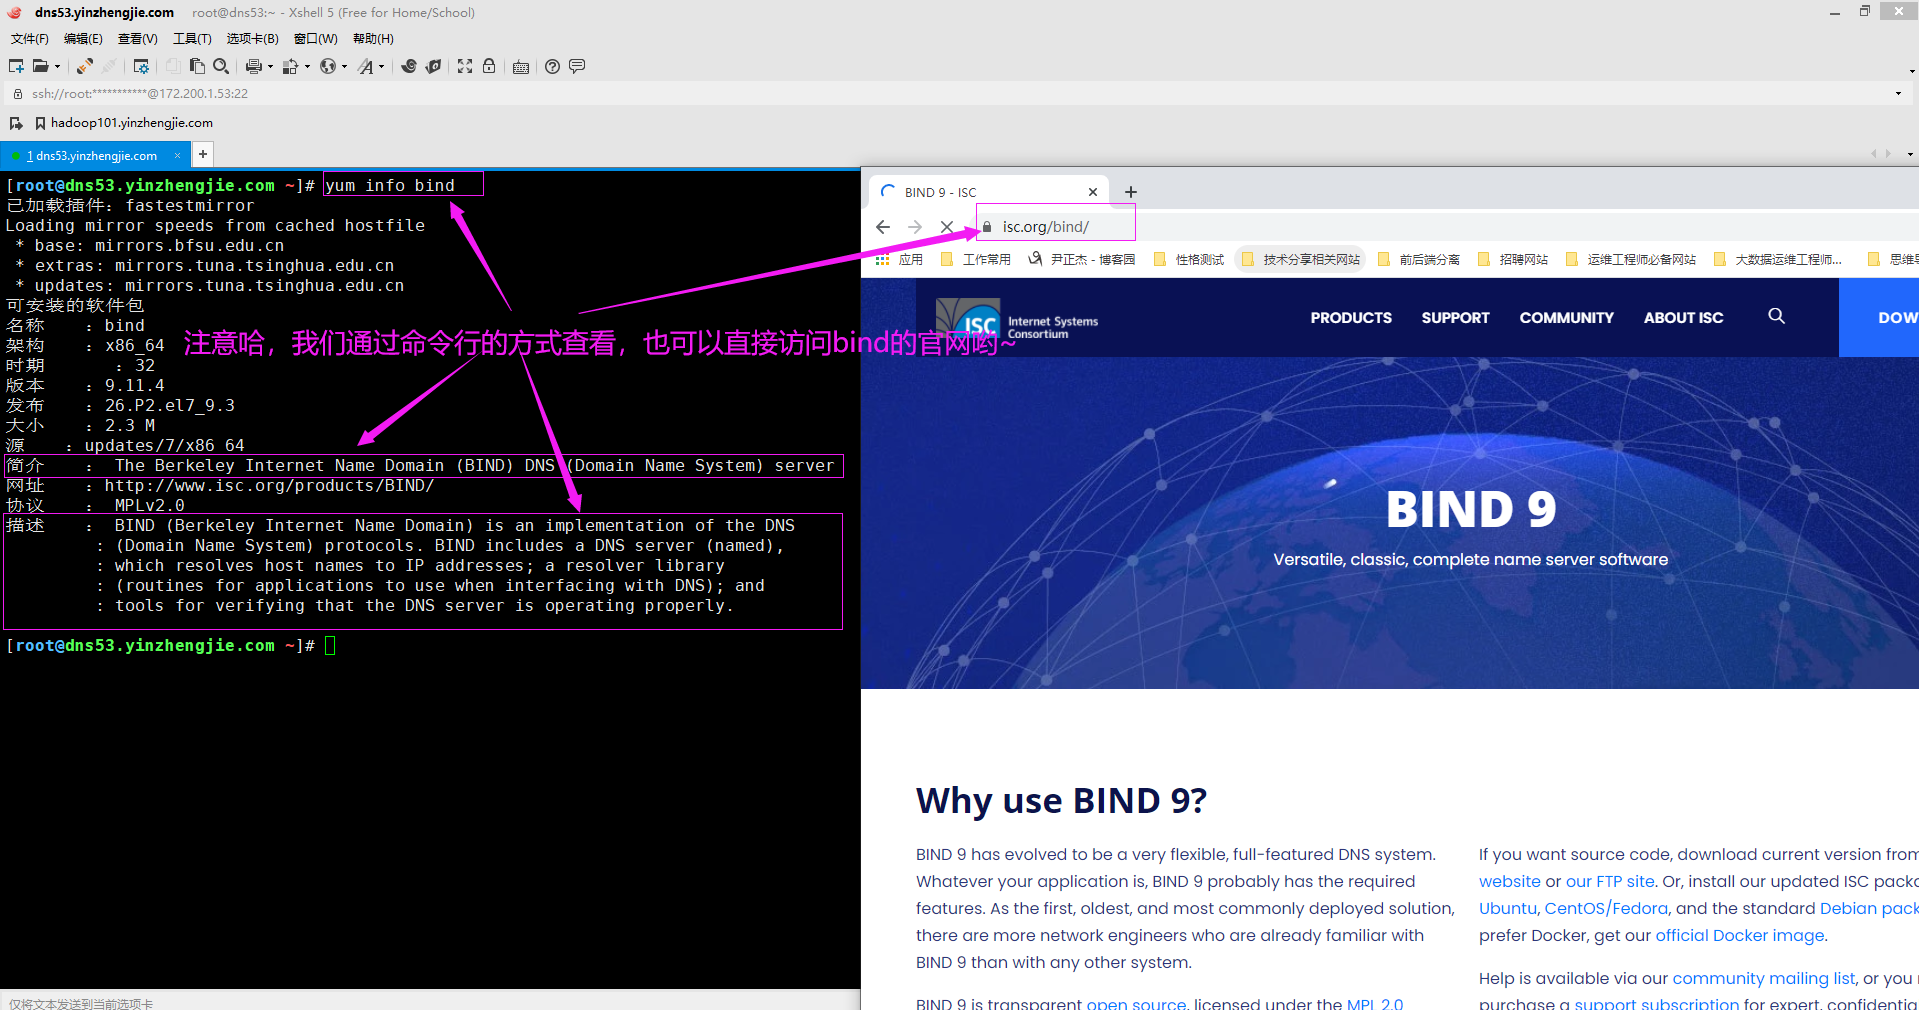Viewport: 1919px width, 1010px height.
Task: Open the session Properties gear icon
Action: click(141, 66)
